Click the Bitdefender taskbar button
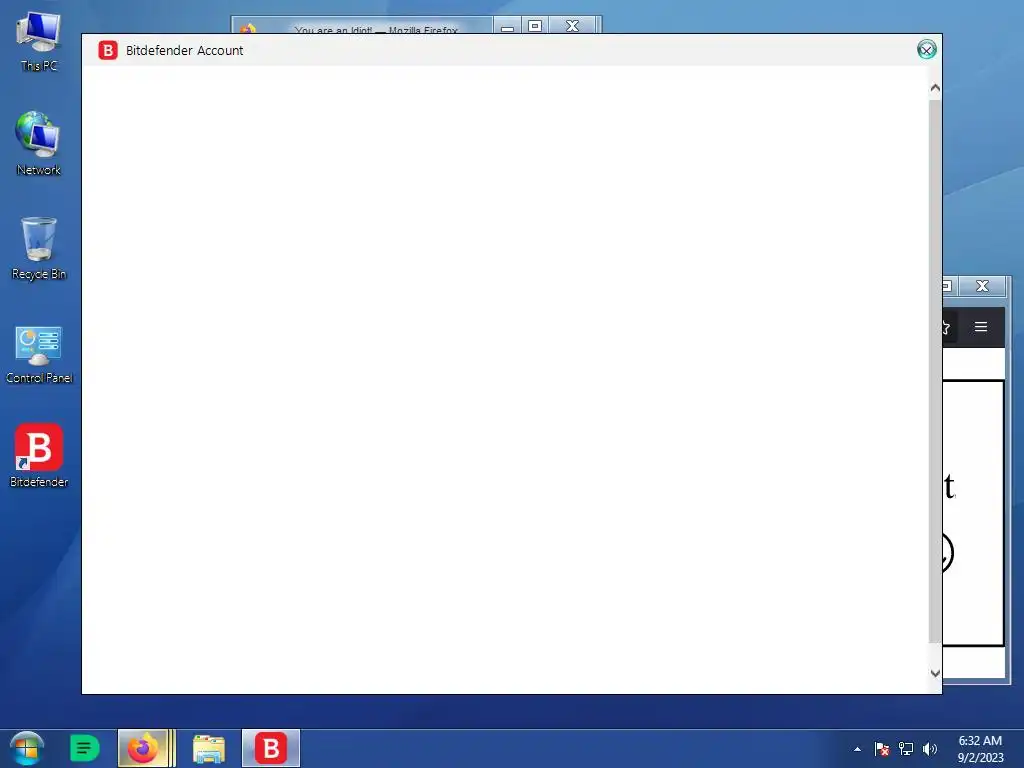Viewport: 1024px width, 768px height. 271,748
